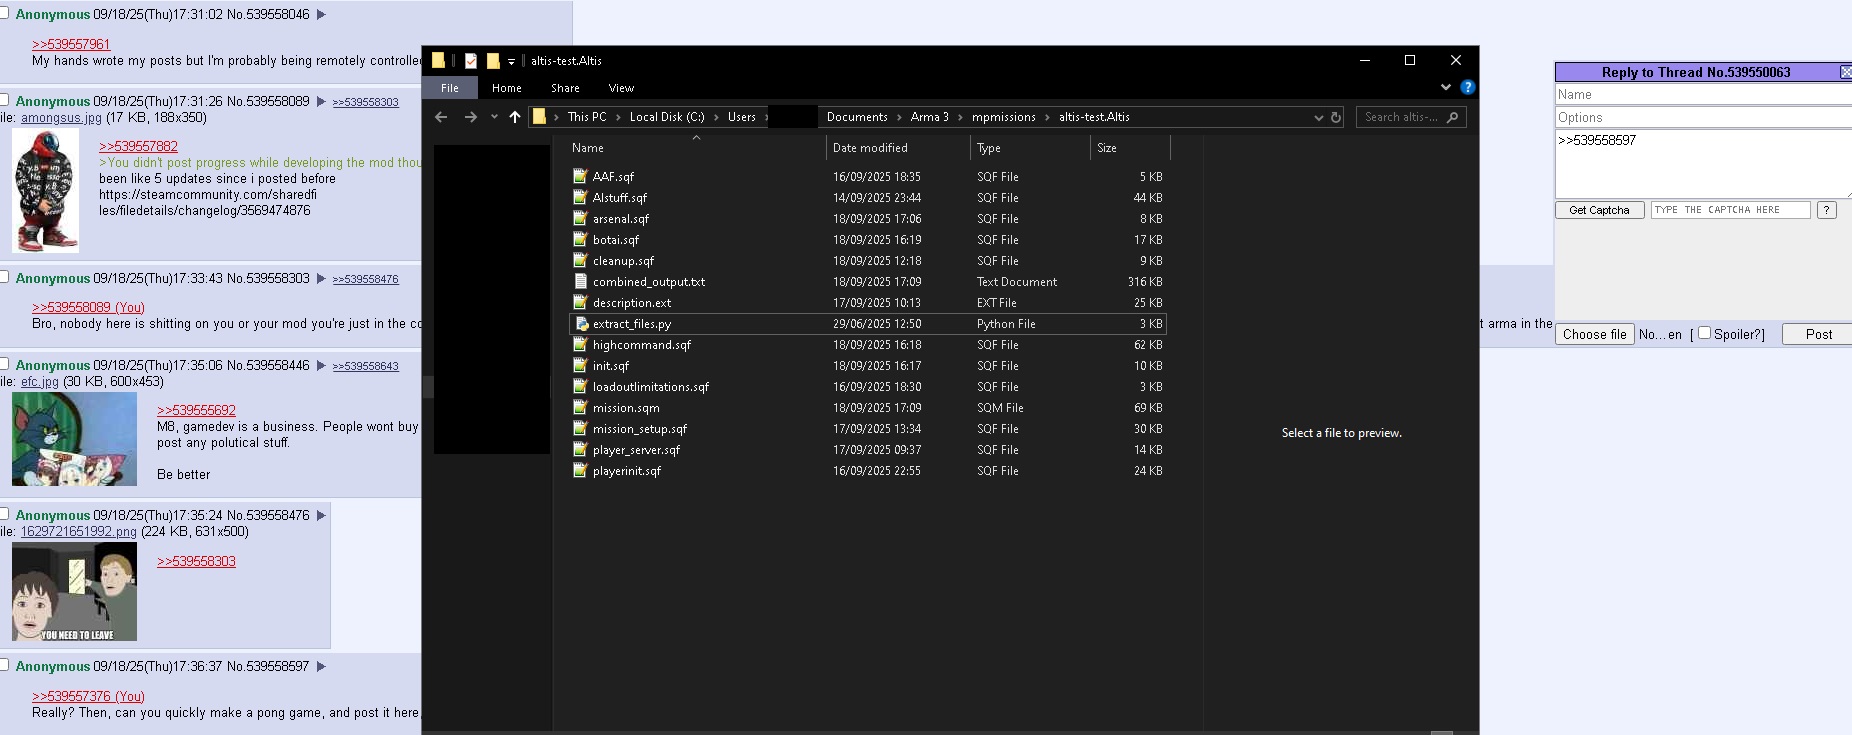Select the player_server.sqf file icon
Image resolution: width=1852 pixels, height=735 pixels.
[580, 449]
